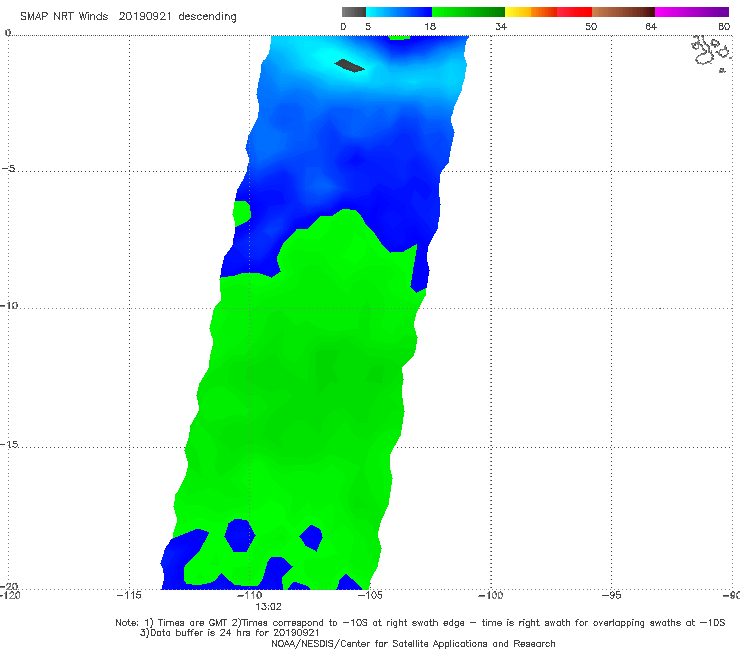Click the note line beginning "Note: 1) Times are GMT"
740x650 pixels.
pyautogui.click(x=420, y=623)
